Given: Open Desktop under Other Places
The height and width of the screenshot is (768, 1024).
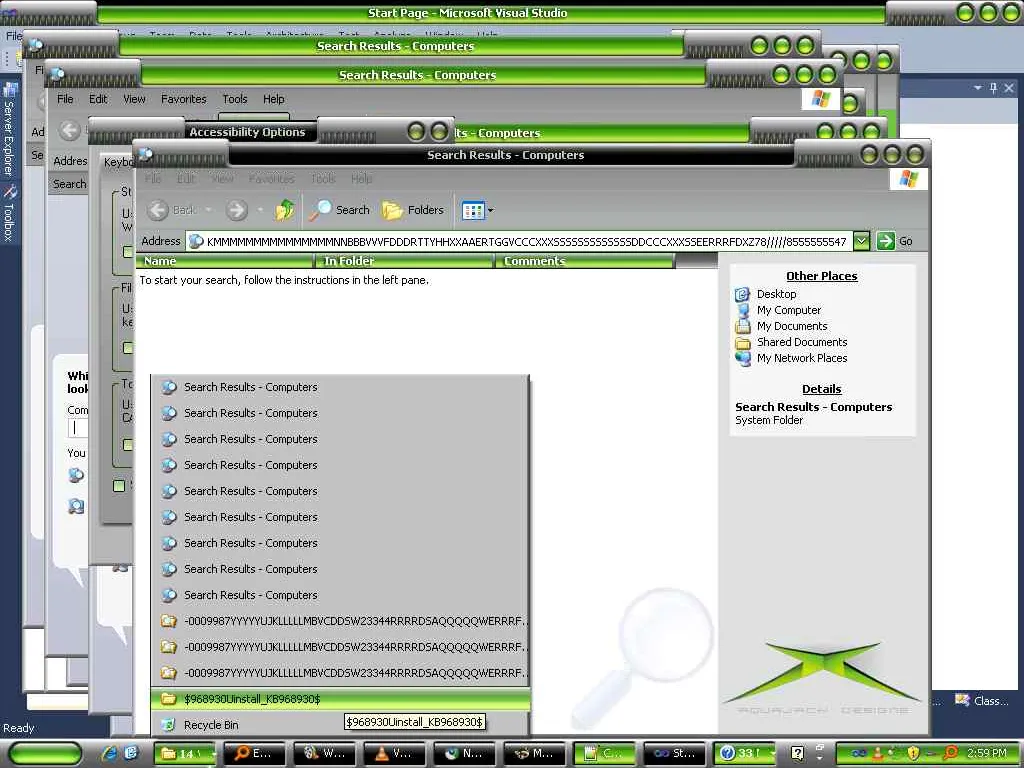Looking at the screenshot, I should [x=776, y=294].
